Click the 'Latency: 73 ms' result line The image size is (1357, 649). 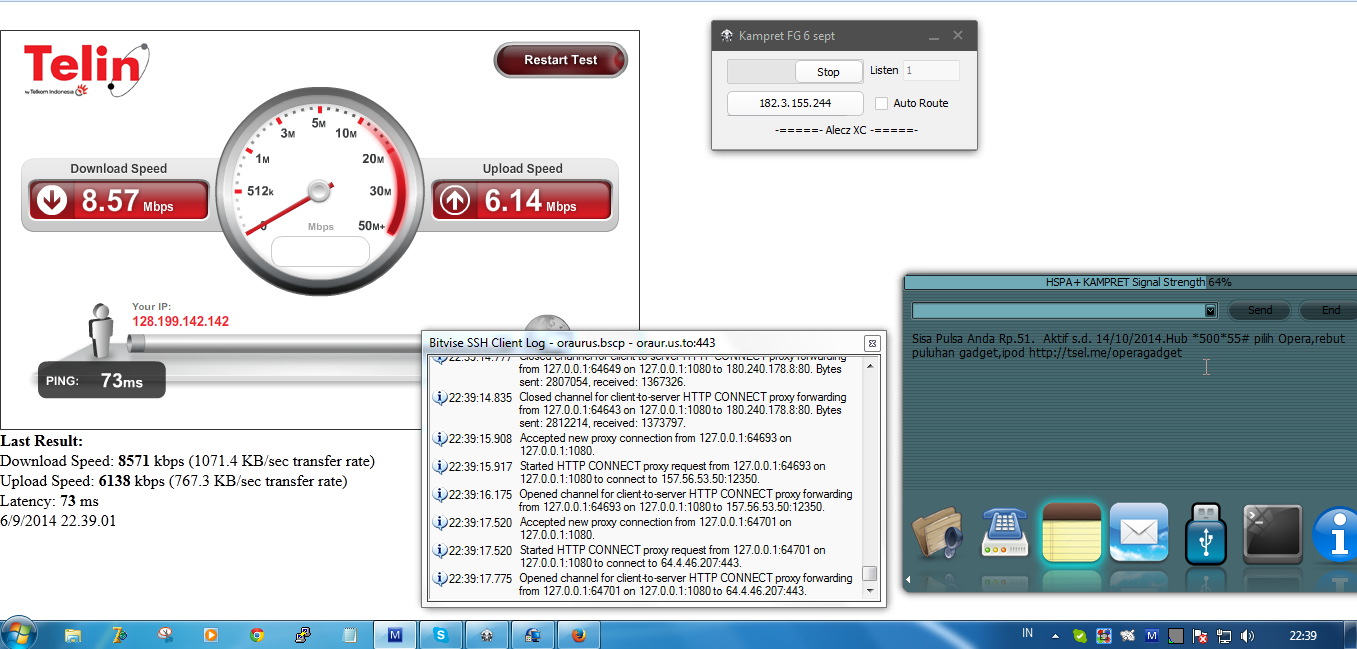50,501
